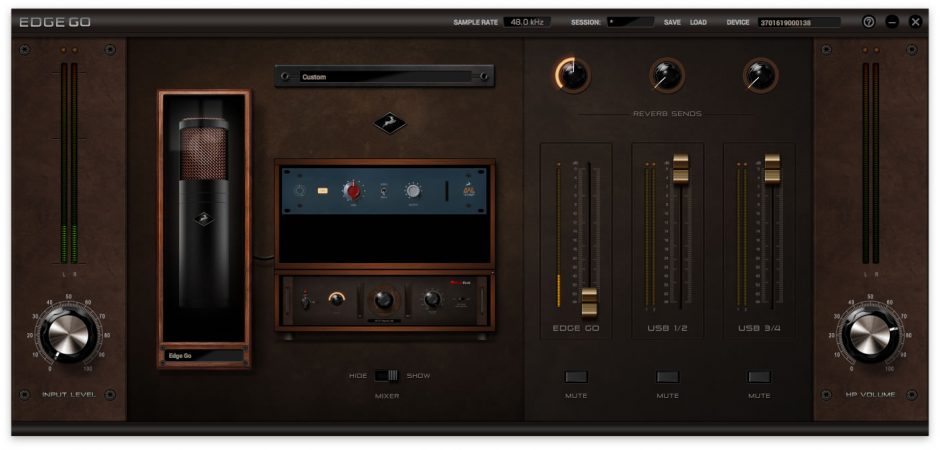Click the SHOW label beside mixer switch
Screen dimensions: 940x450
(418, 376)
